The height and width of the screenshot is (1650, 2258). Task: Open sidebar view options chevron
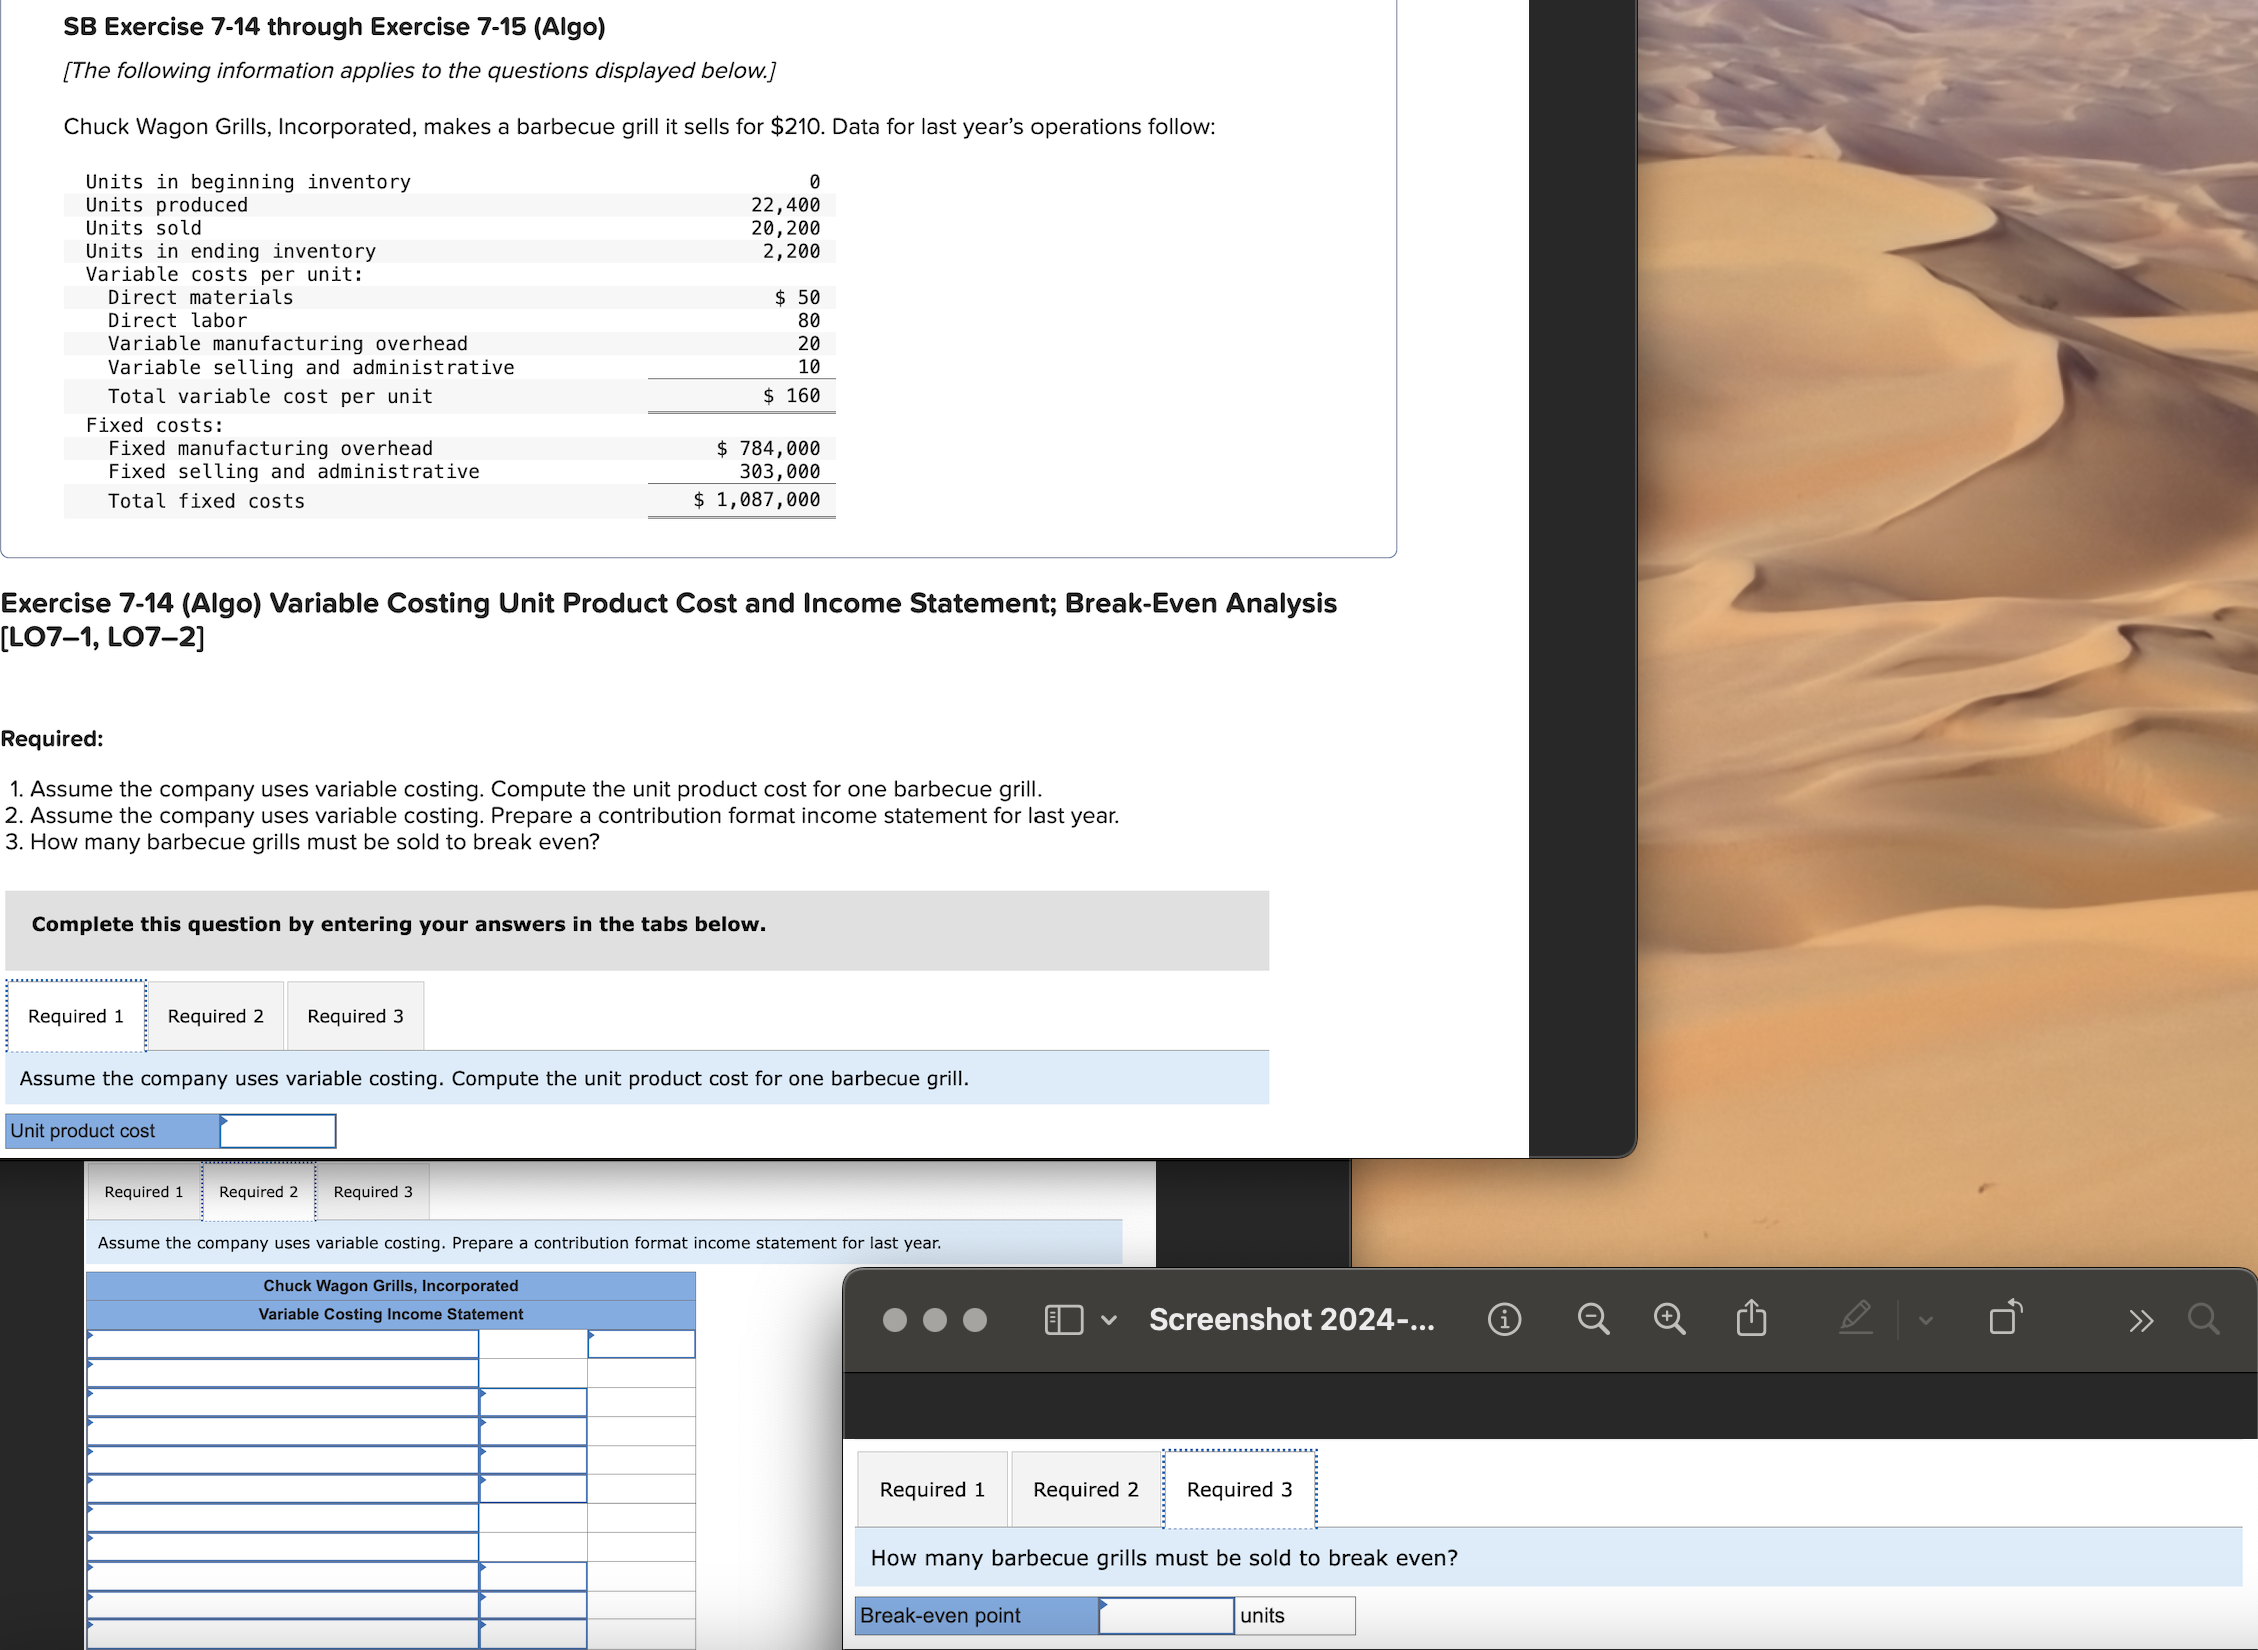pos(1108,1320)
